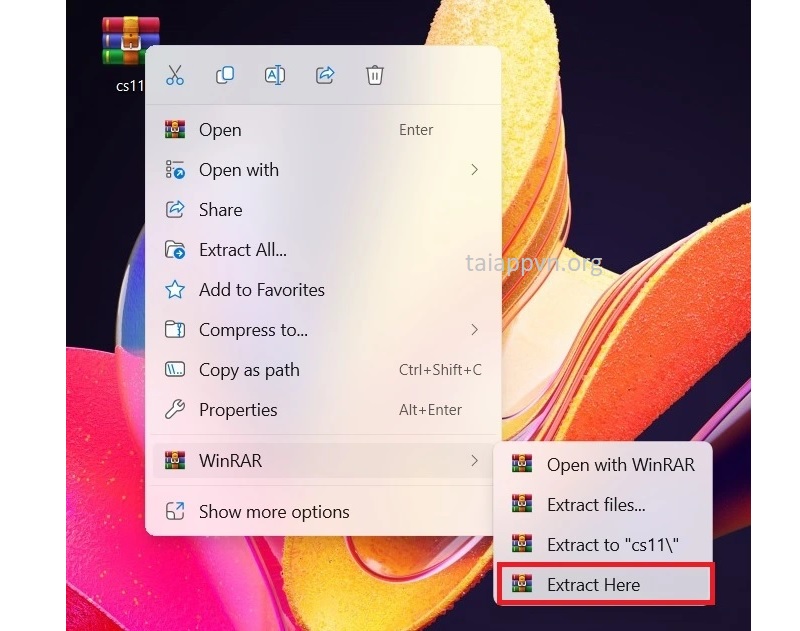This screenshot has width=800, height=631.
Task: Open Show more options
Action: (x=274, y=512)
